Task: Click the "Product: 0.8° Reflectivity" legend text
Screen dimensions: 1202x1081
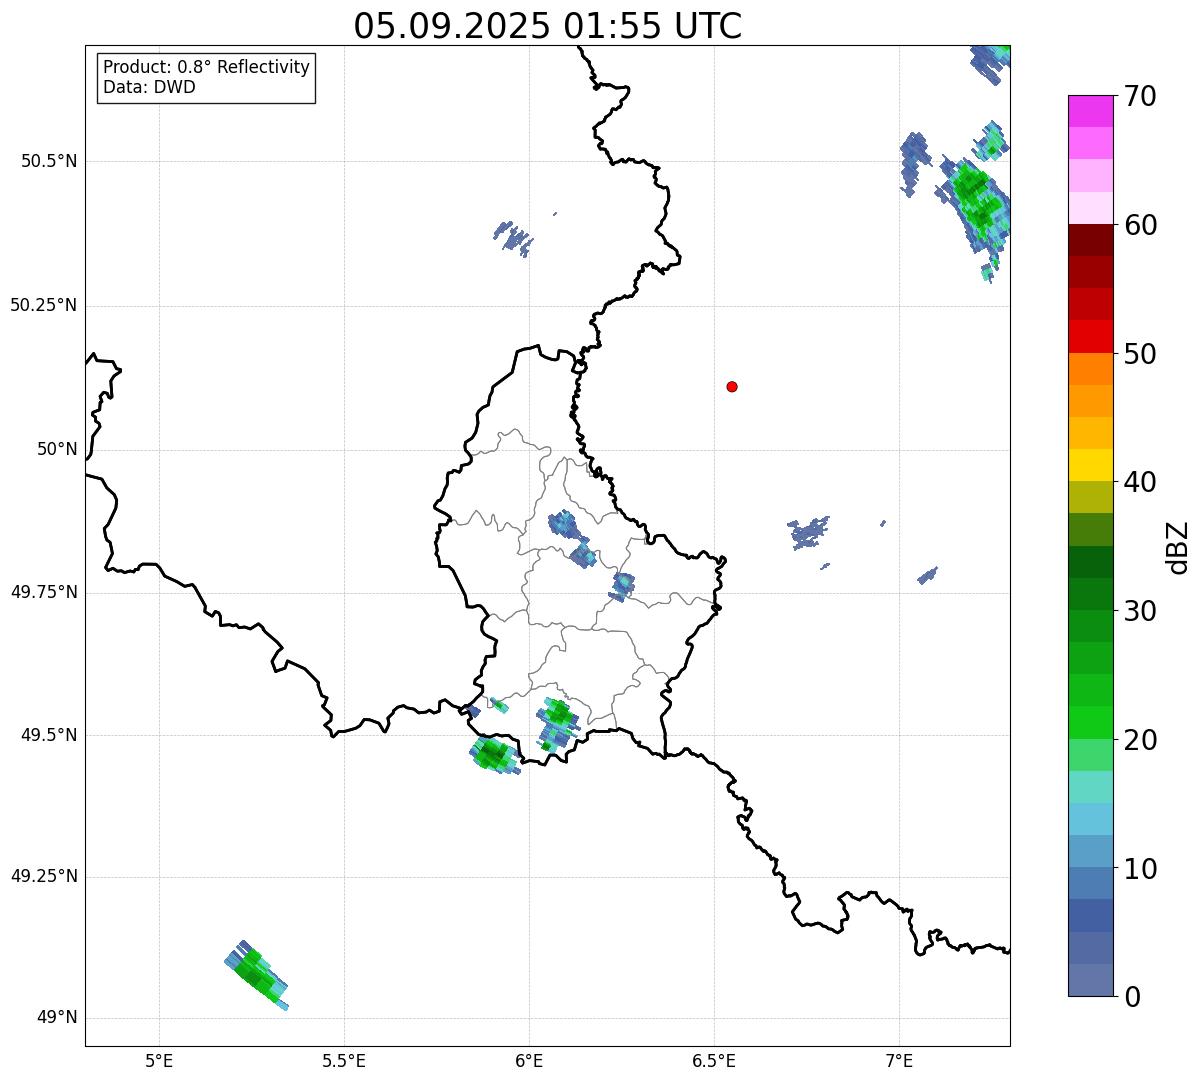Action: click(207, 67)
